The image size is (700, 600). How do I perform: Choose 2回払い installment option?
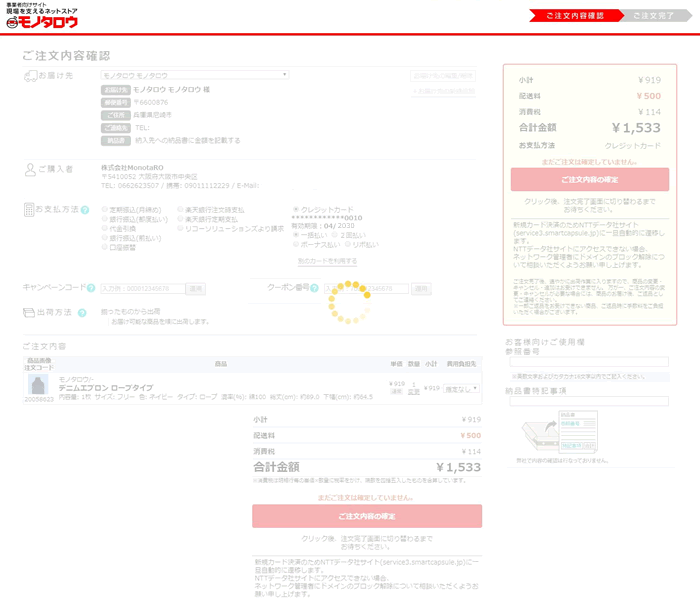coord(334,234)
